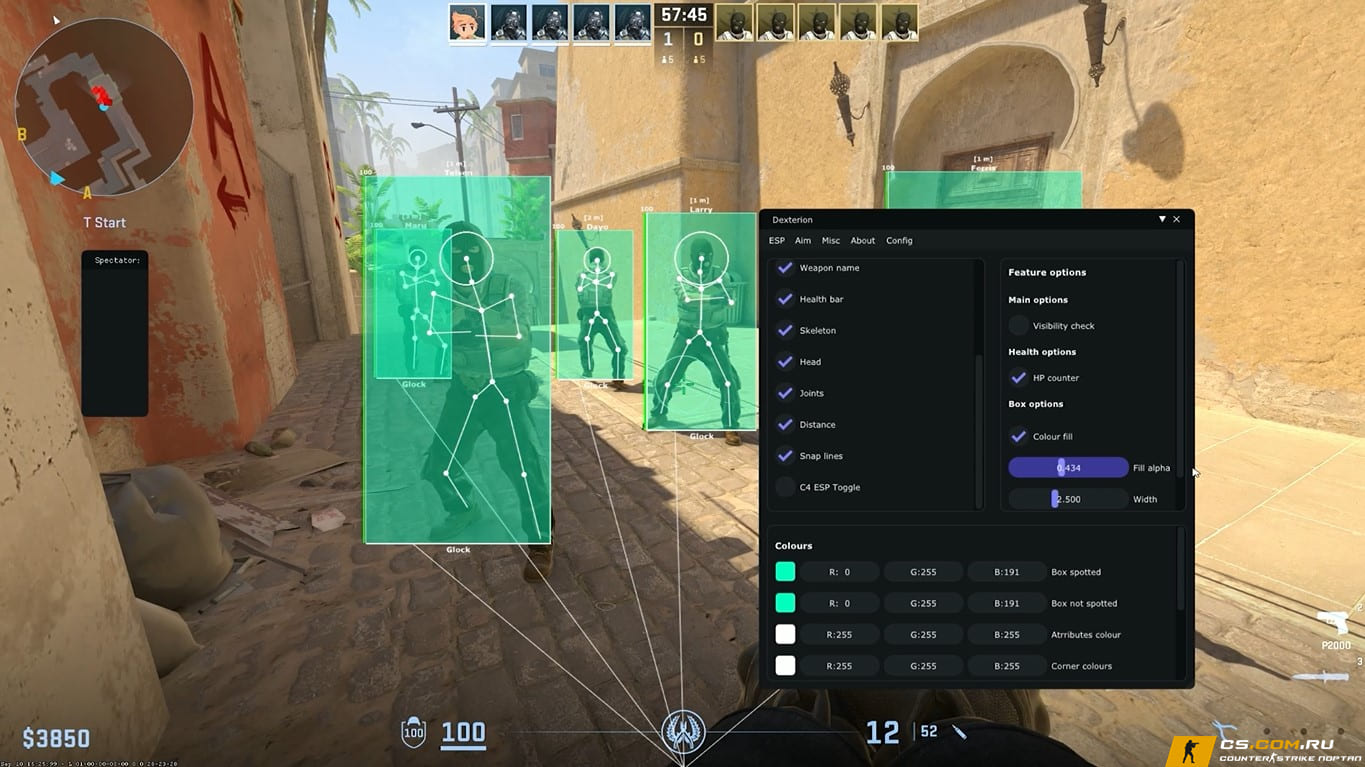This screenshot has width=1365, height=767.
Task: Click the Feature options heading
Action: pos(1047,272)
